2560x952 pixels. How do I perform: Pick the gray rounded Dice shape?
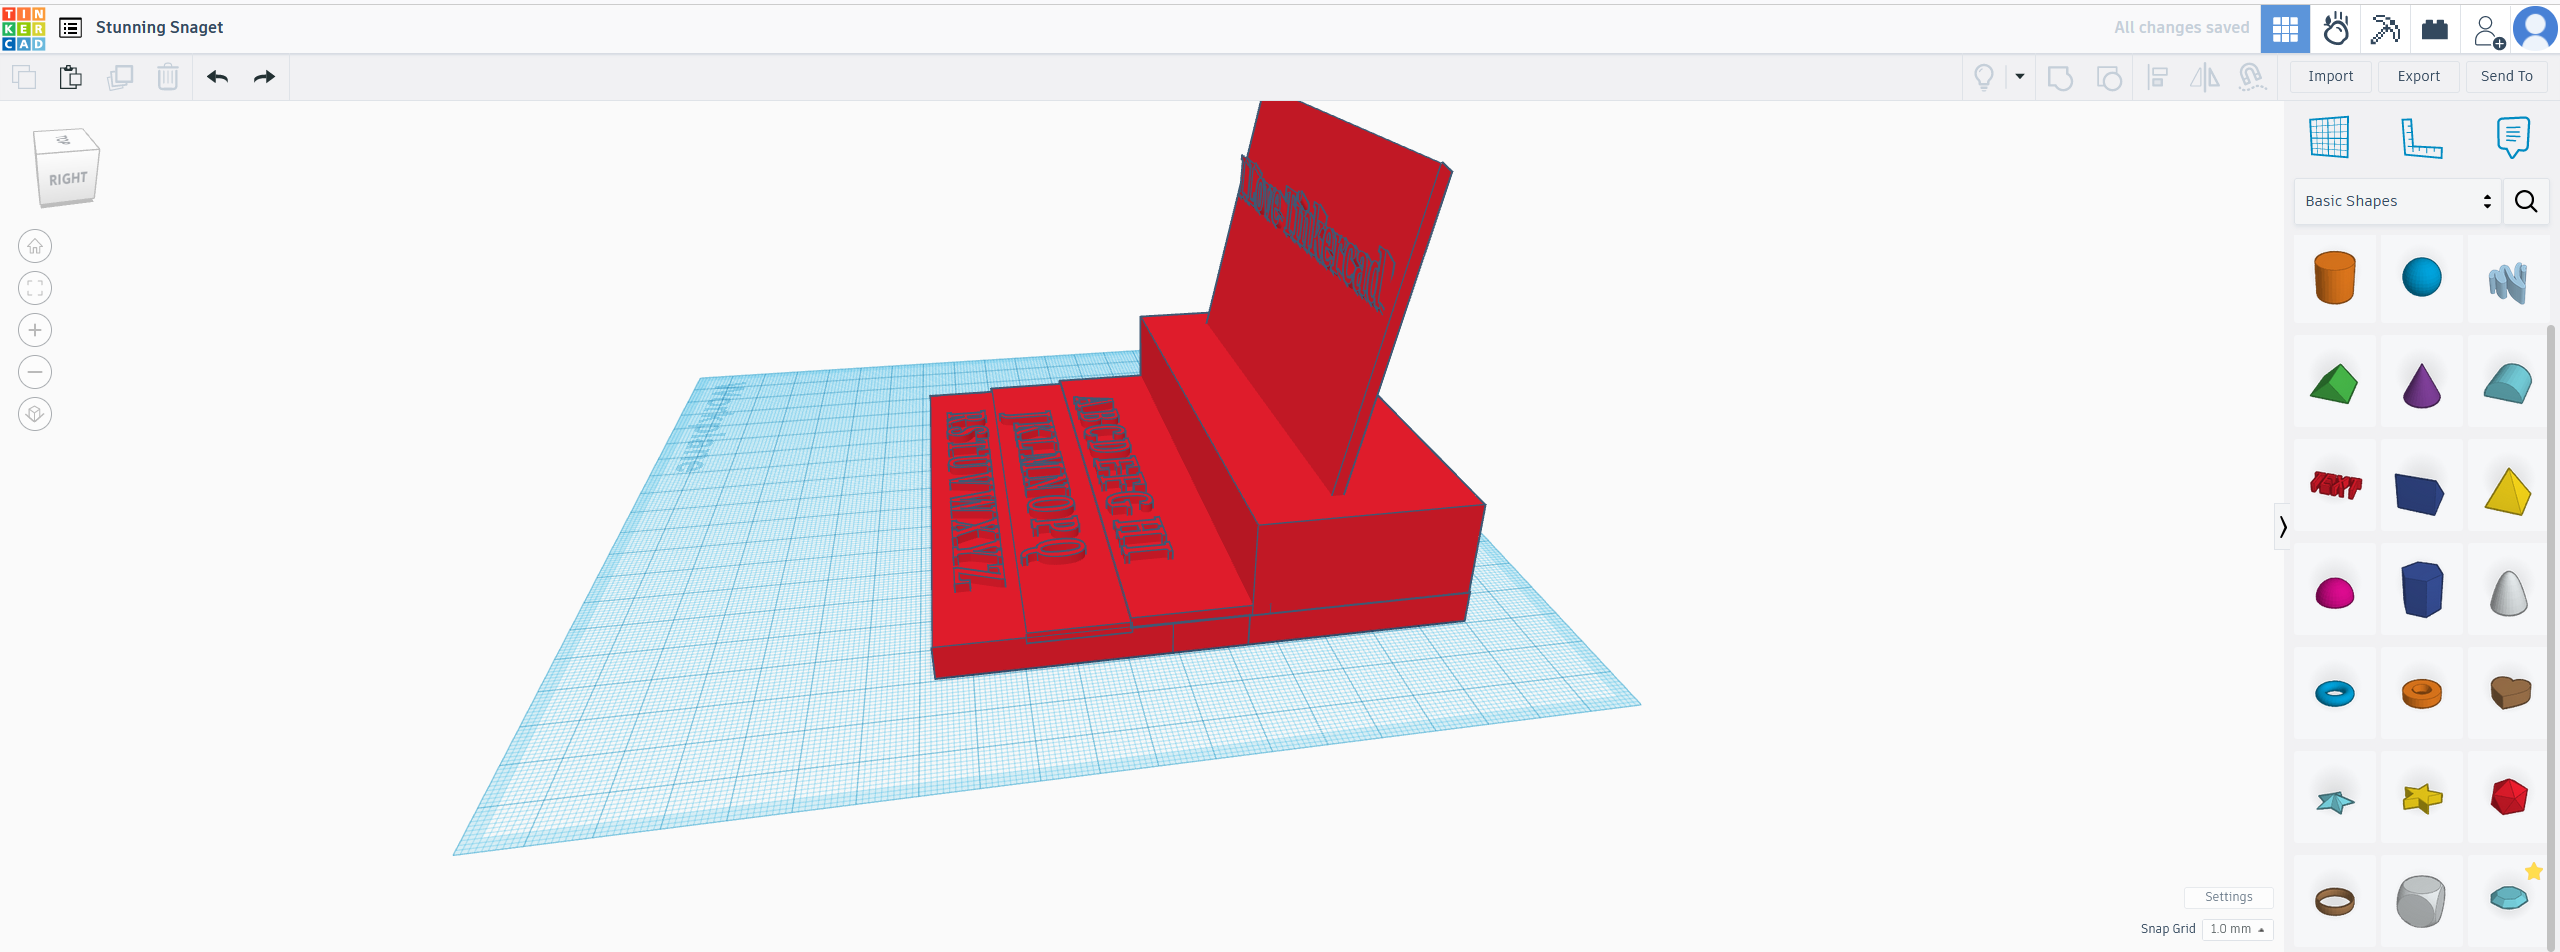coord(2421,902)
